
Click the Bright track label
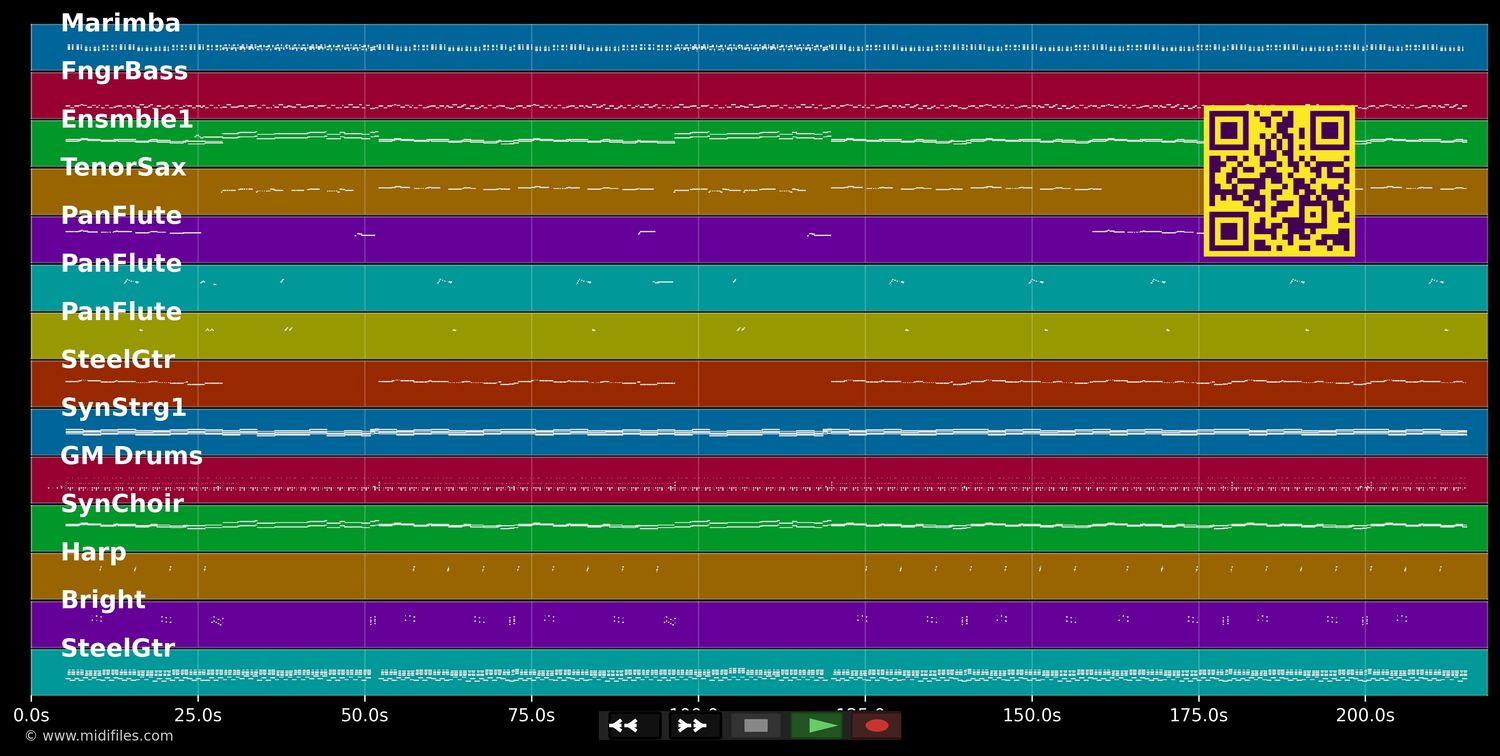[103, 600]
